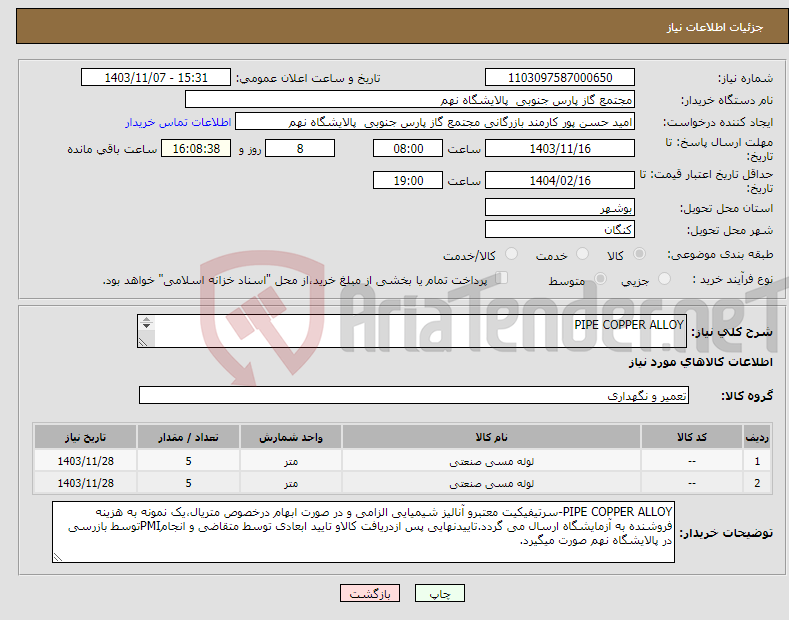Click the price validity time 19:00
Image resolution: width=789 pixels, height=620 pixels.
click(x=408, y=180)
